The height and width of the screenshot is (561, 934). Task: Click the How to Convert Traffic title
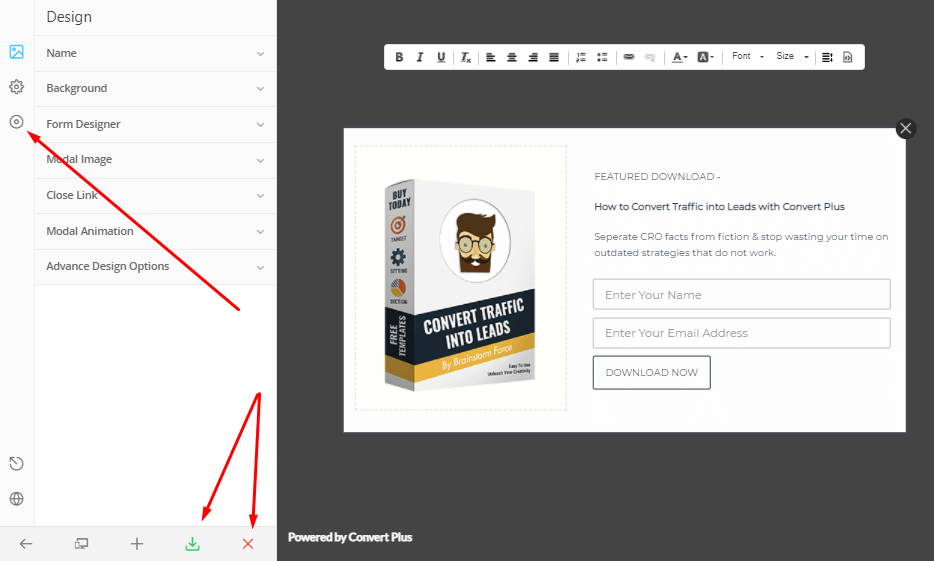pos(719,207)
